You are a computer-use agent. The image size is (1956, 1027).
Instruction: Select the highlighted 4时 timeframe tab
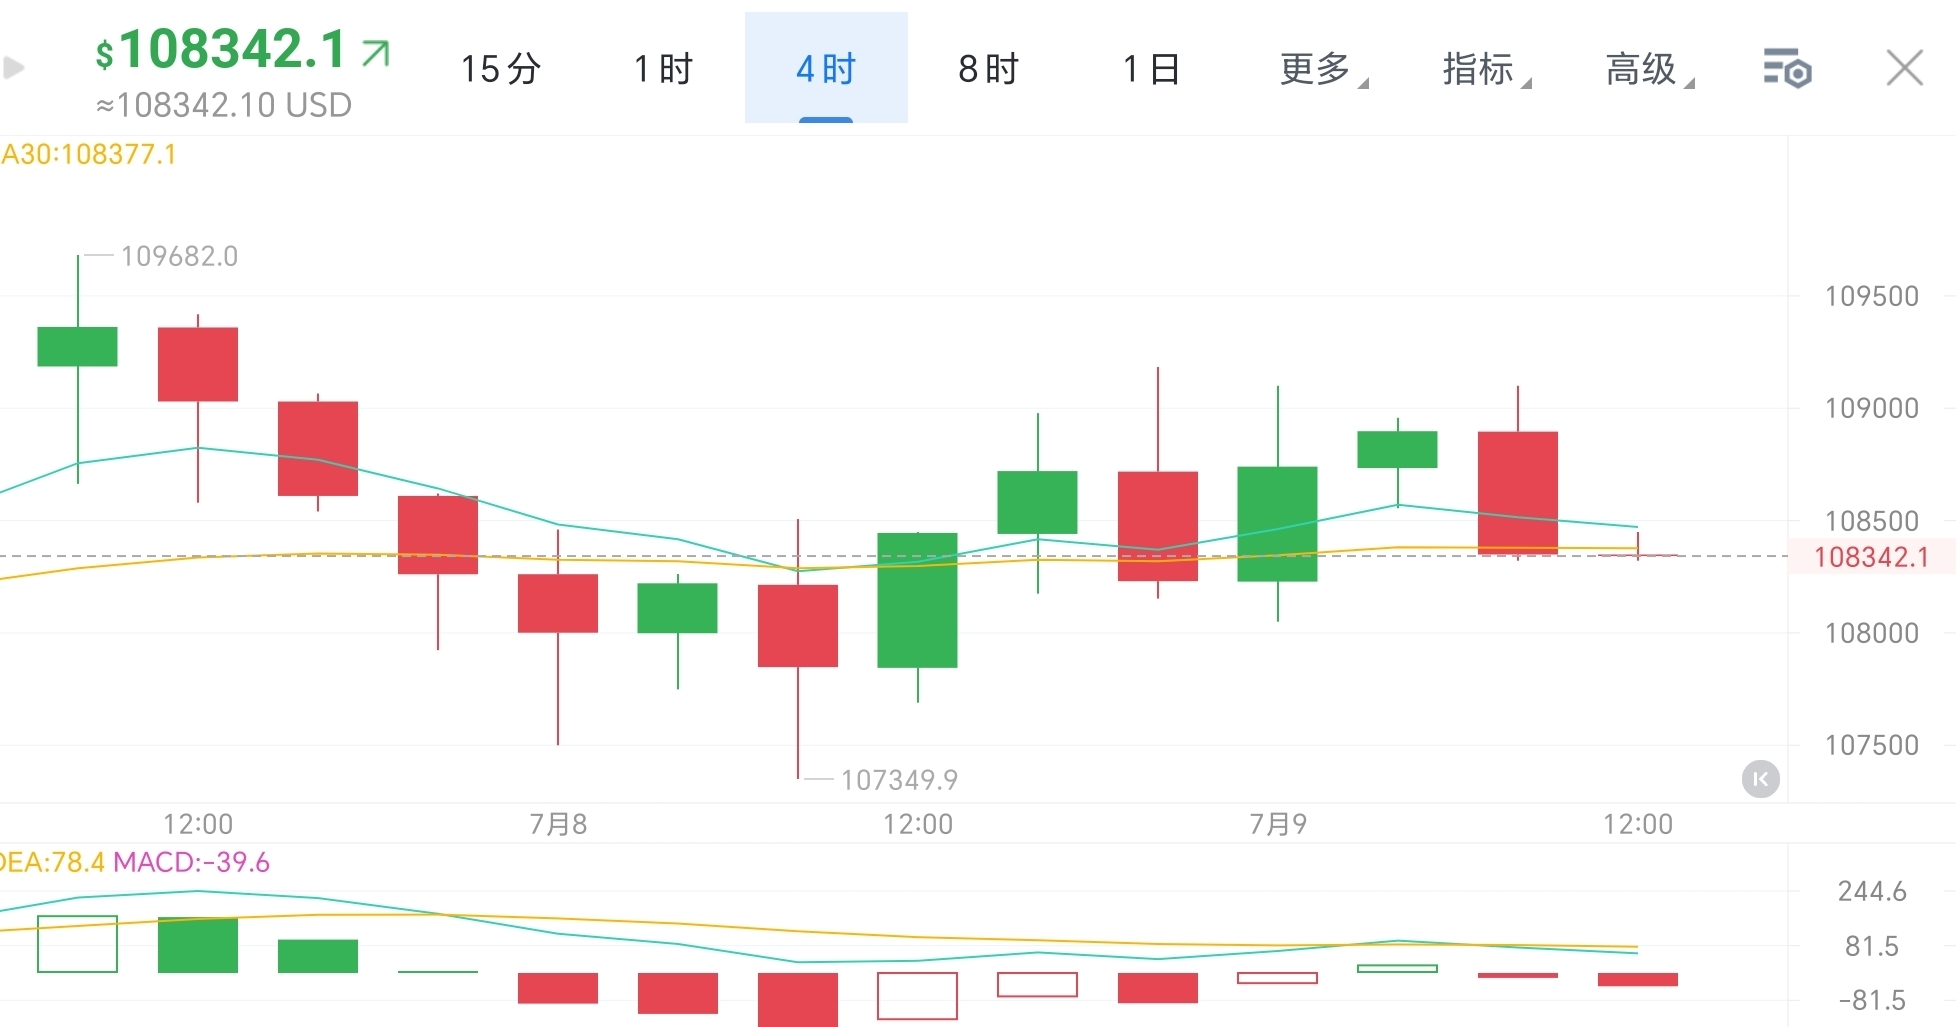point(825,68)
